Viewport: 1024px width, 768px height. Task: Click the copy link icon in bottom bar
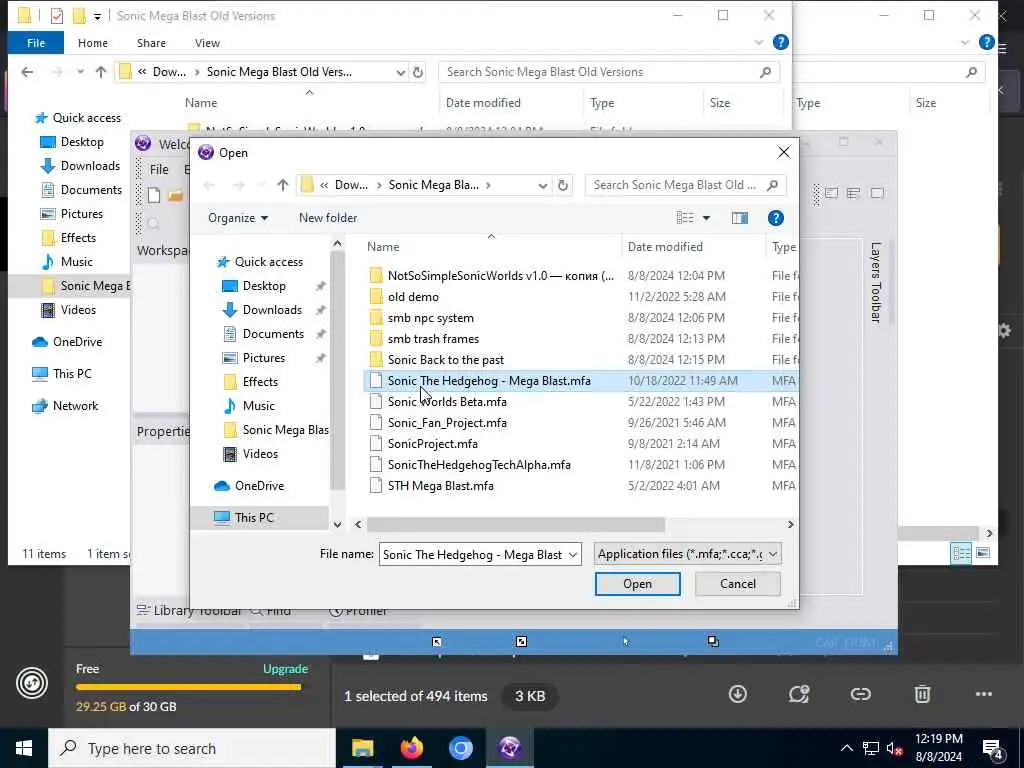tap(861, 694)
